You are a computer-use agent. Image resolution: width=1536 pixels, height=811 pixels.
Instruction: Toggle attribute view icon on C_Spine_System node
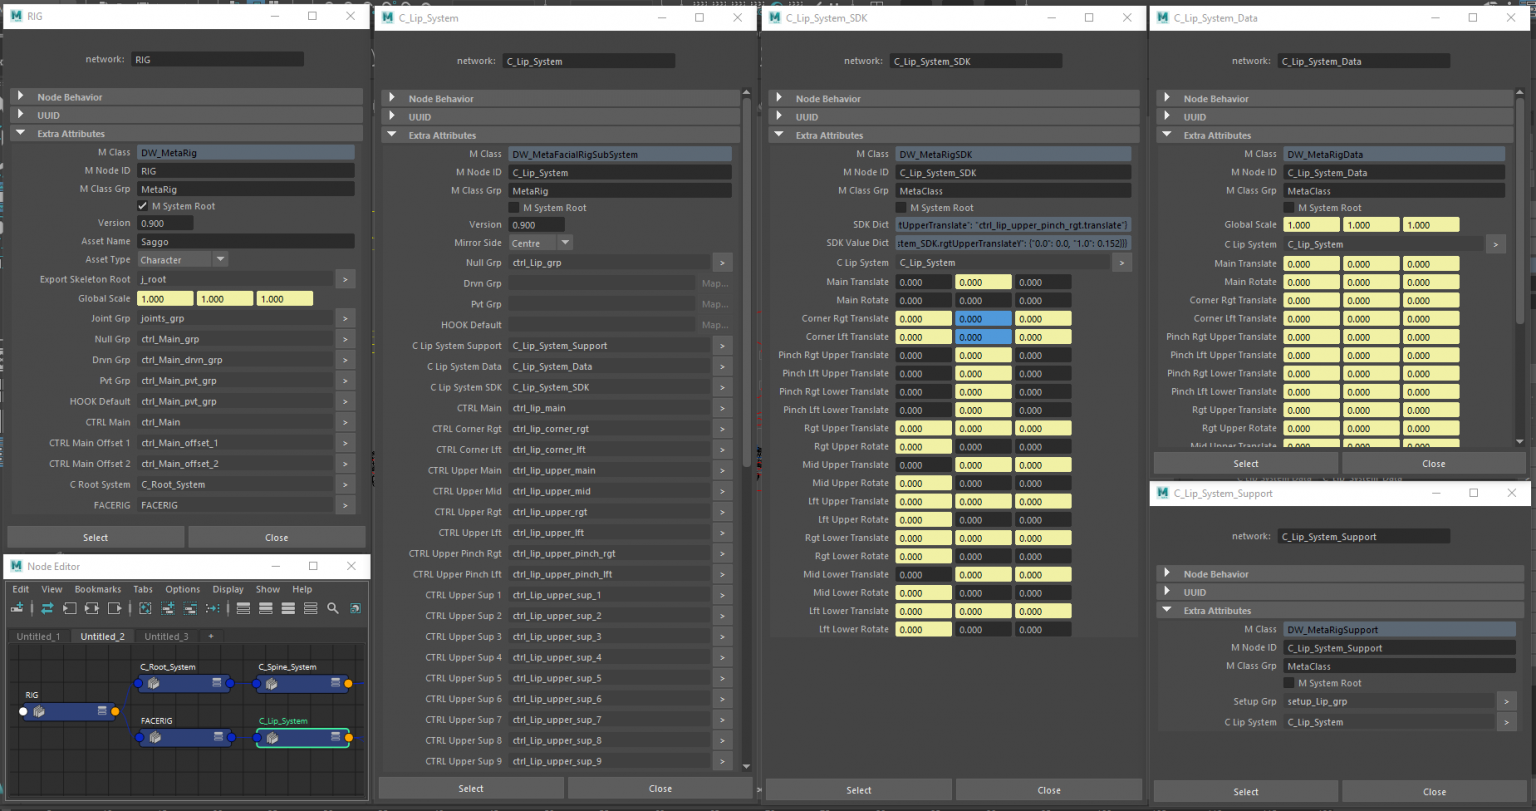pos(334,684)
